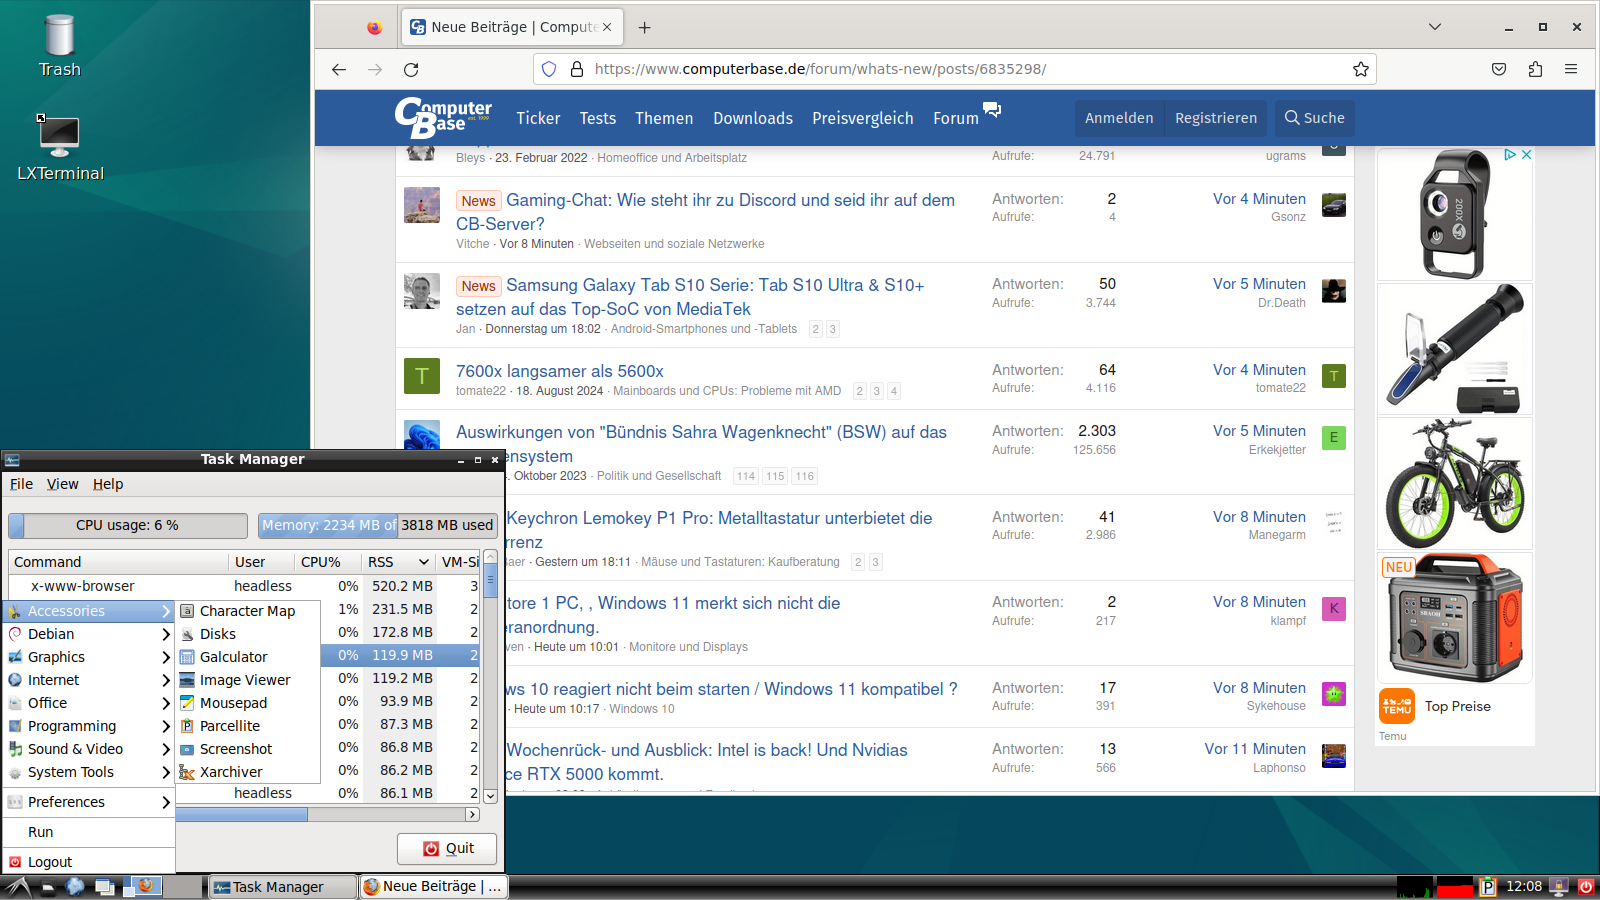Click the red power logout tray icon

(1585, 887)
